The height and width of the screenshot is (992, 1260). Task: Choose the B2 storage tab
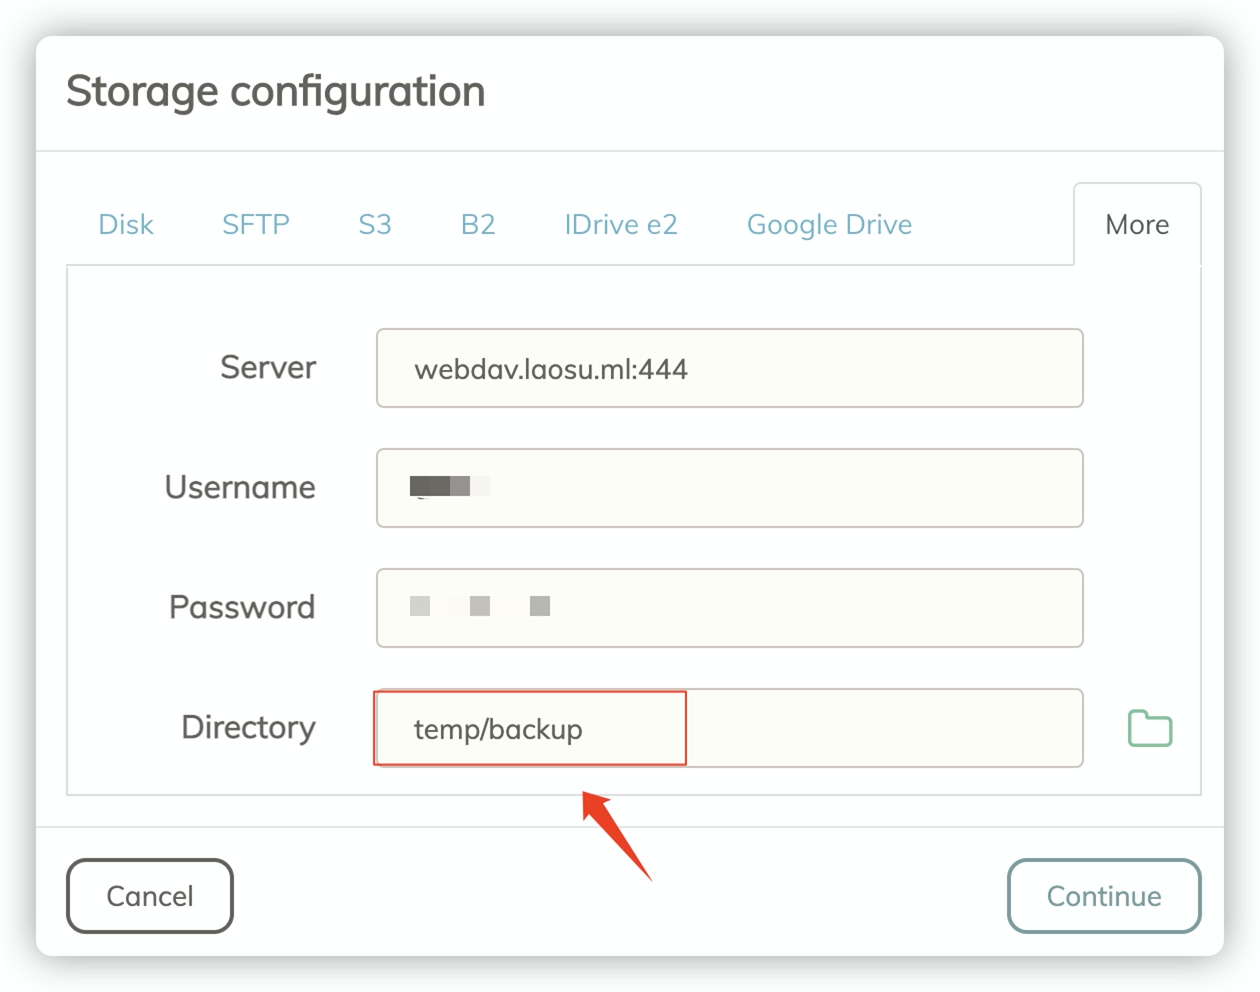[x=478, y=225]
